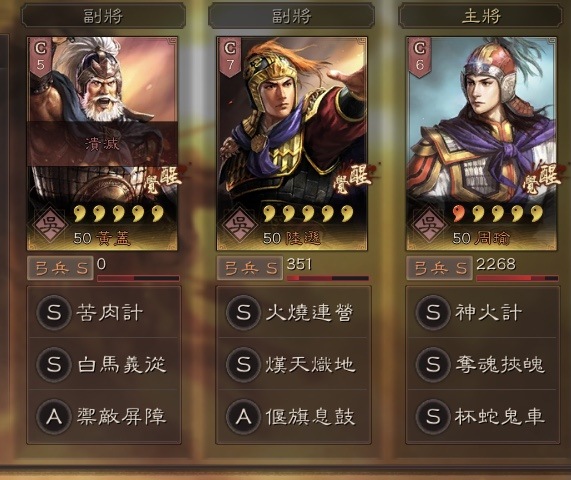Click the C 7 cost badge on 陸遜

[x=230, y=57]
